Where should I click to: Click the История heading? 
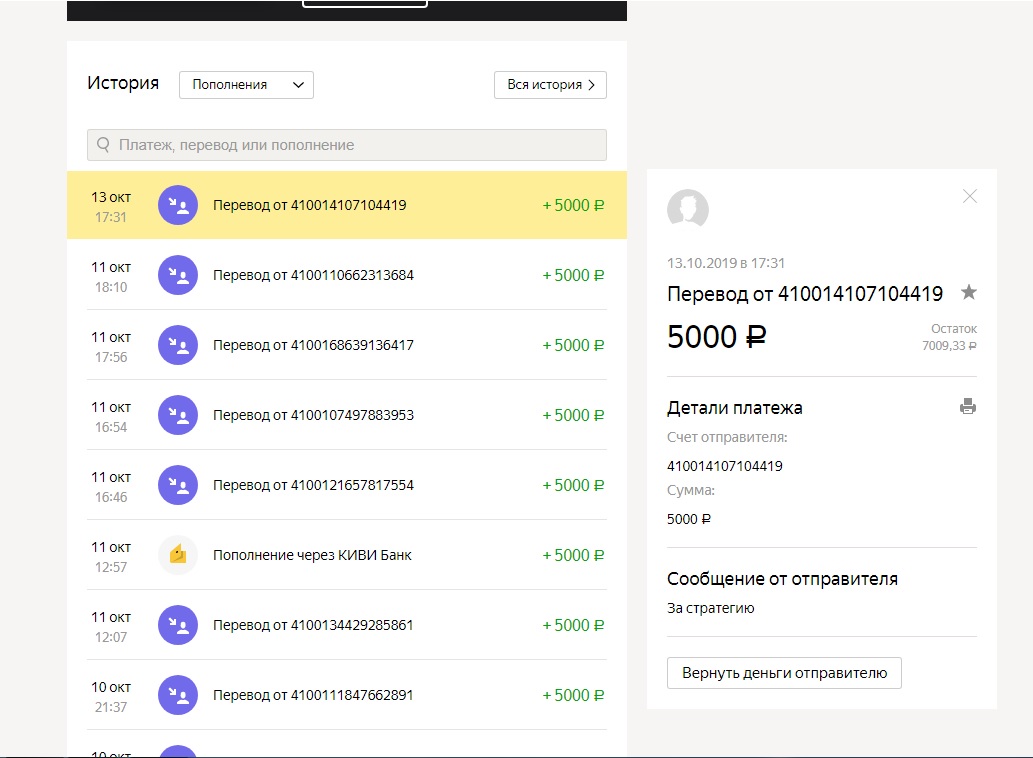pyautogui.click(x=123, y=83)
